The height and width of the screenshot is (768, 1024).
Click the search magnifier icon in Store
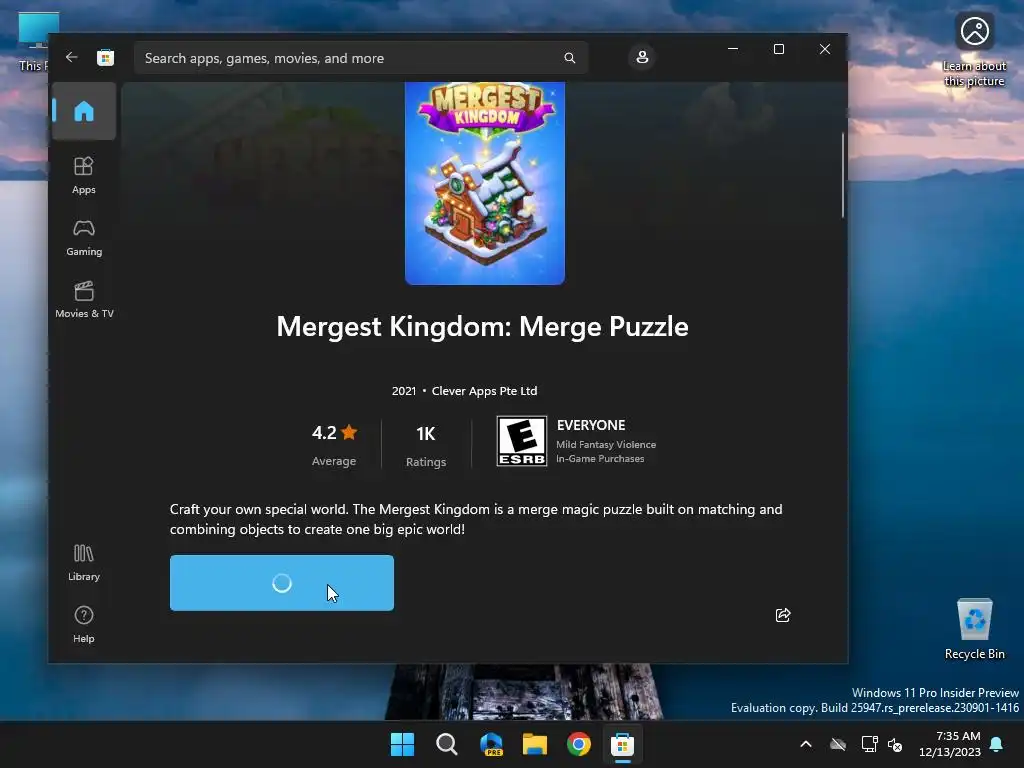569,58
